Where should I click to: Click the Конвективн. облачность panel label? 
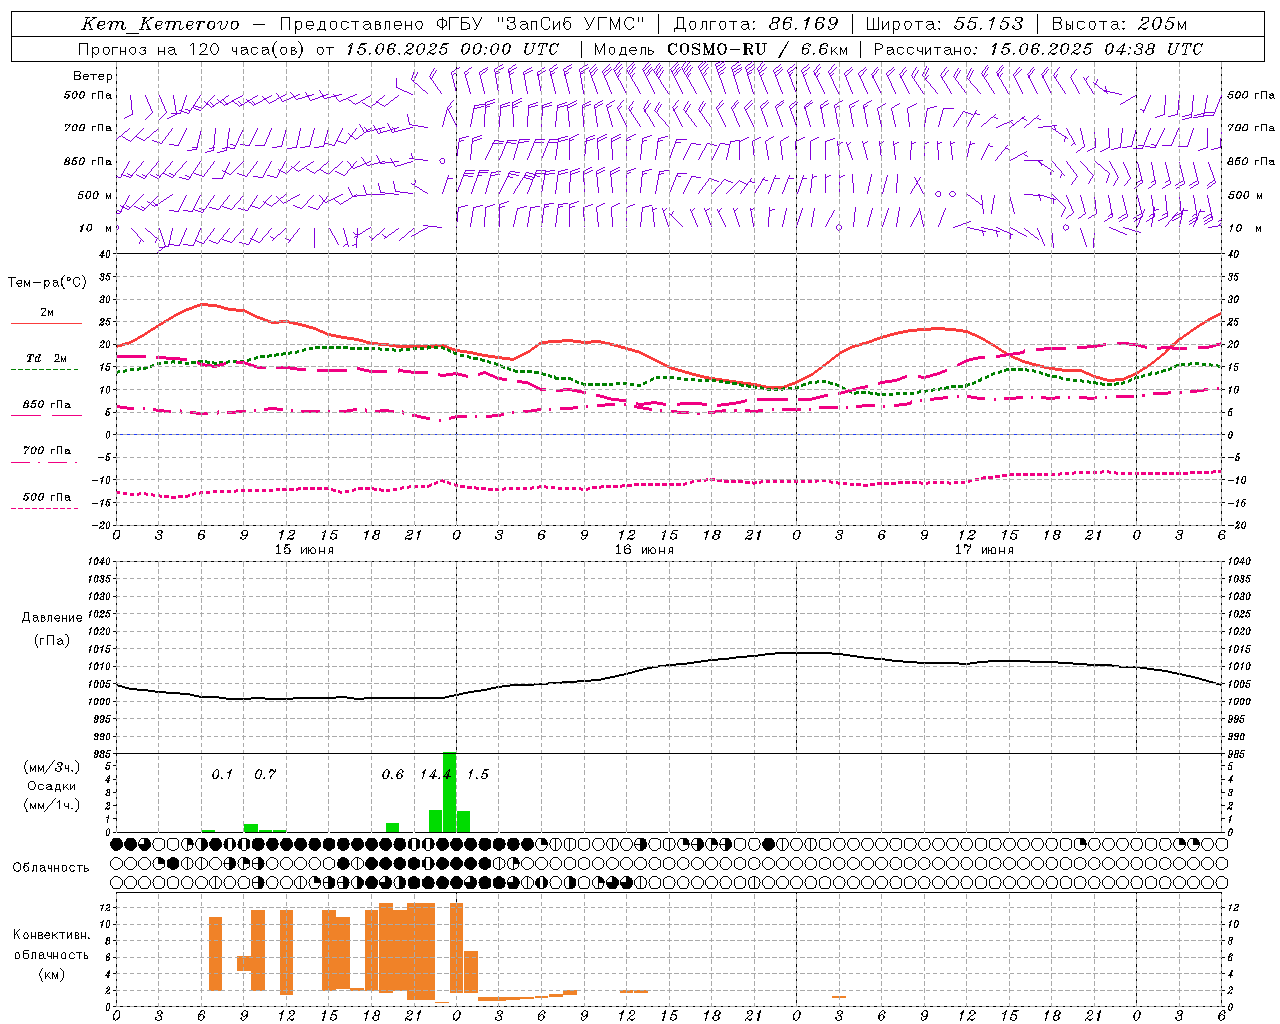pos(51,944)
